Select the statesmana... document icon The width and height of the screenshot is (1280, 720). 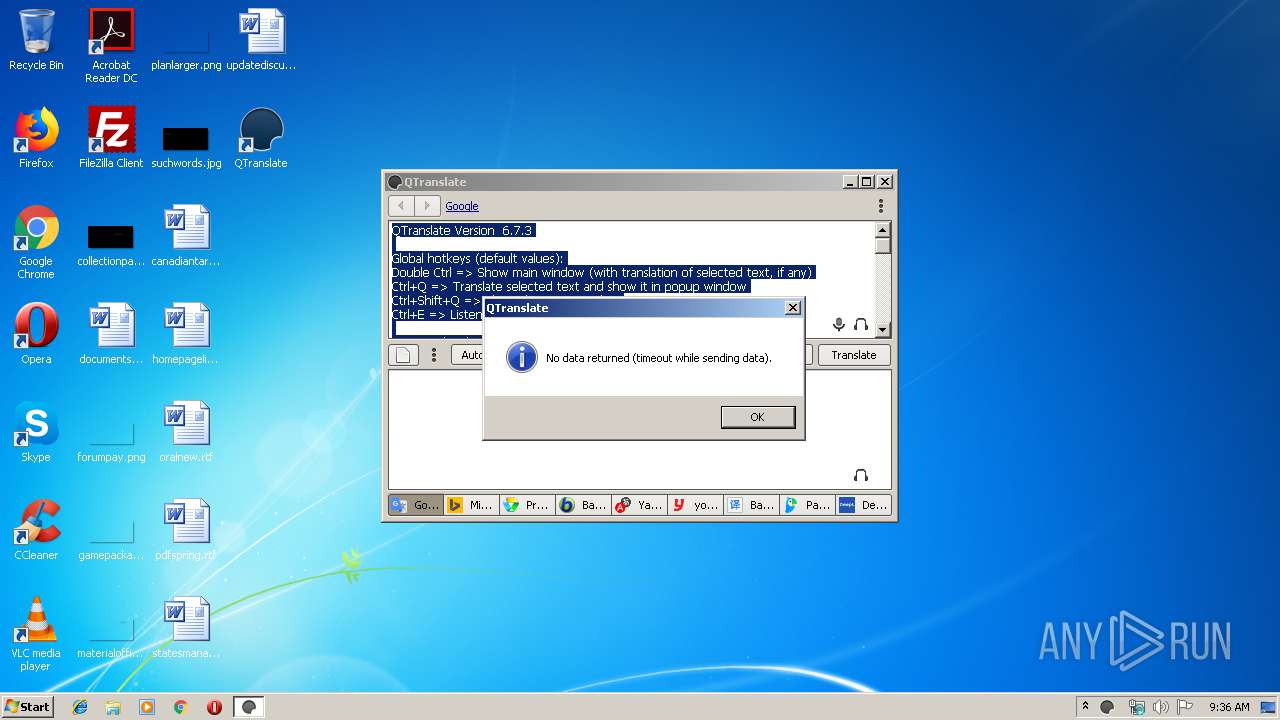point(186,628)
